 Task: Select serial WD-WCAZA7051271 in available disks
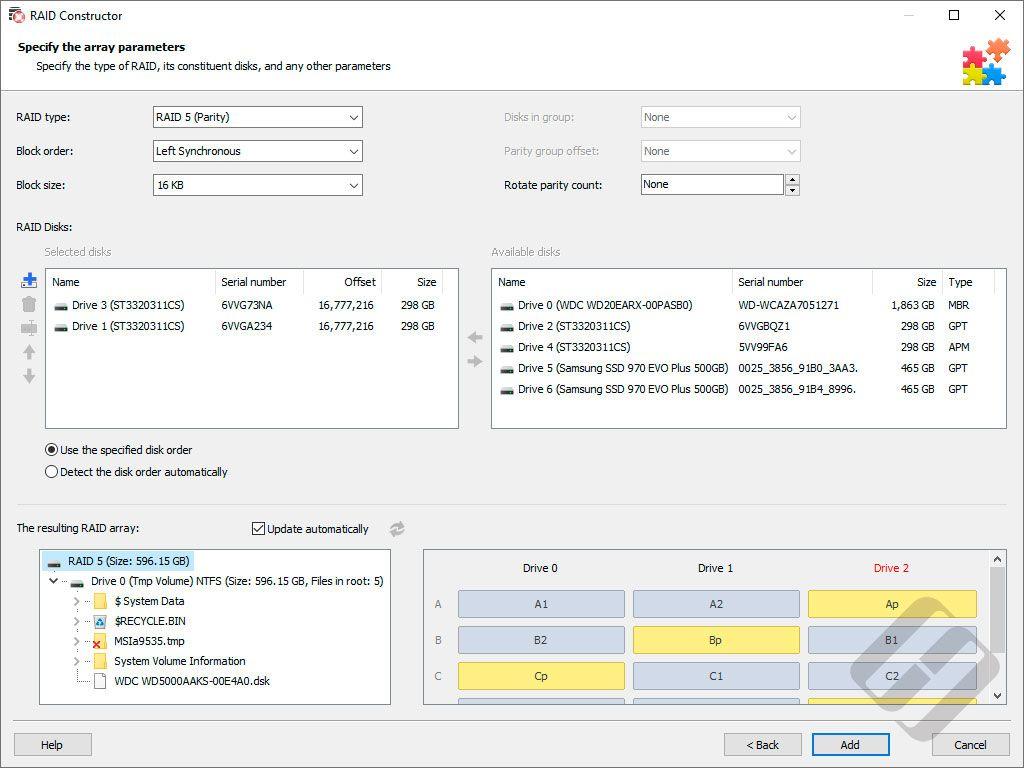coord(788,305)
